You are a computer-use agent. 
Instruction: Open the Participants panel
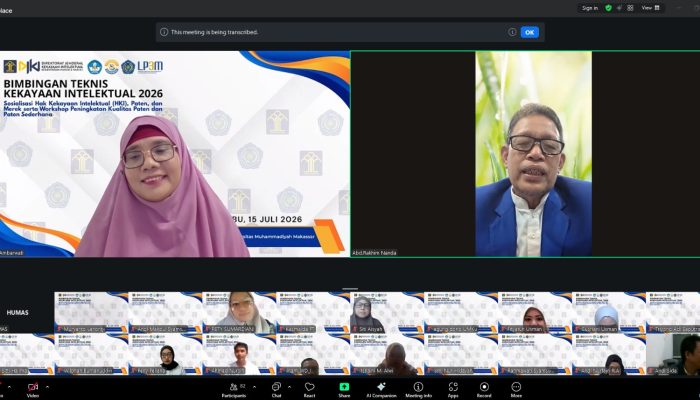pos(233,389)
